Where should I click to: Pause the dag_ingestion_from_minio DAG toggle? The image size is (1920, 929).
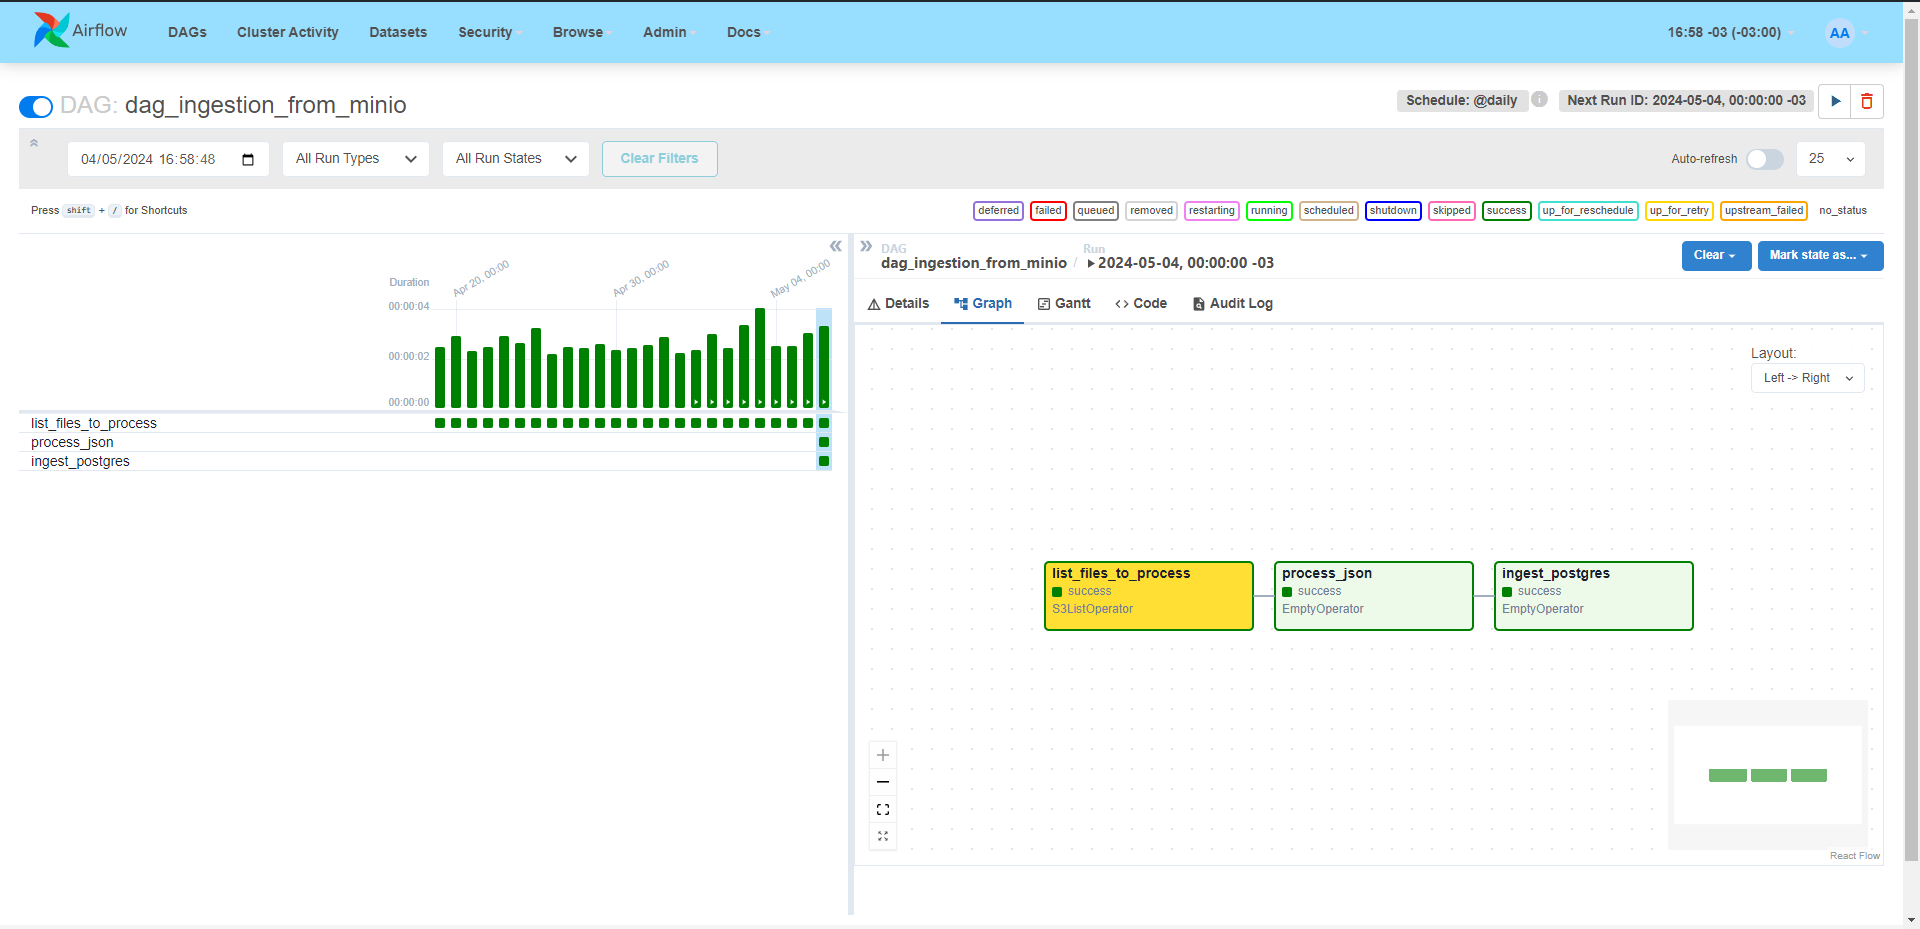click(36, 106)
